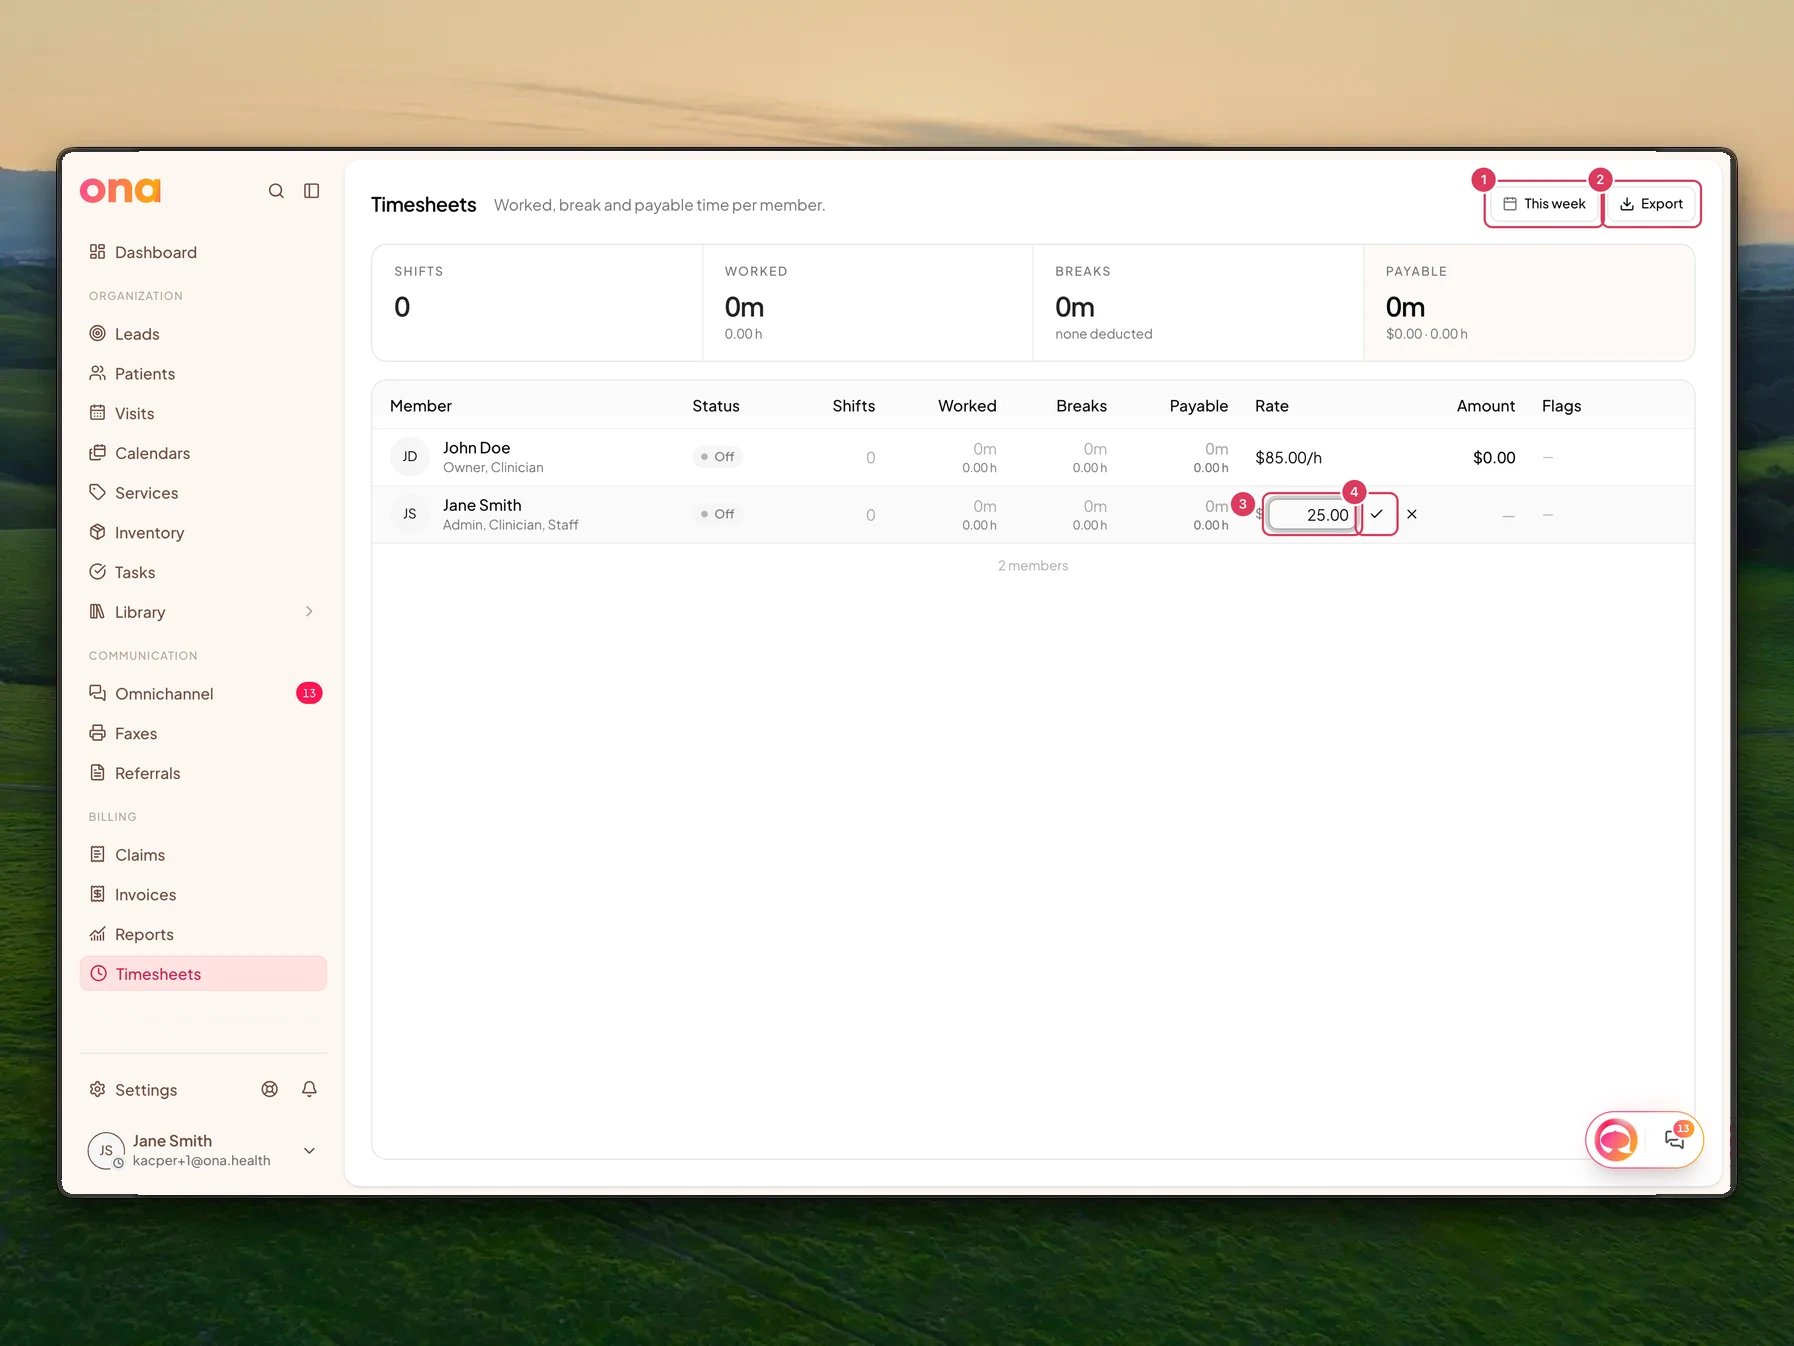Select the Services menu item
Image resolution: width=1794 pixels, height=1346 pixels.
tap(203, 493)
